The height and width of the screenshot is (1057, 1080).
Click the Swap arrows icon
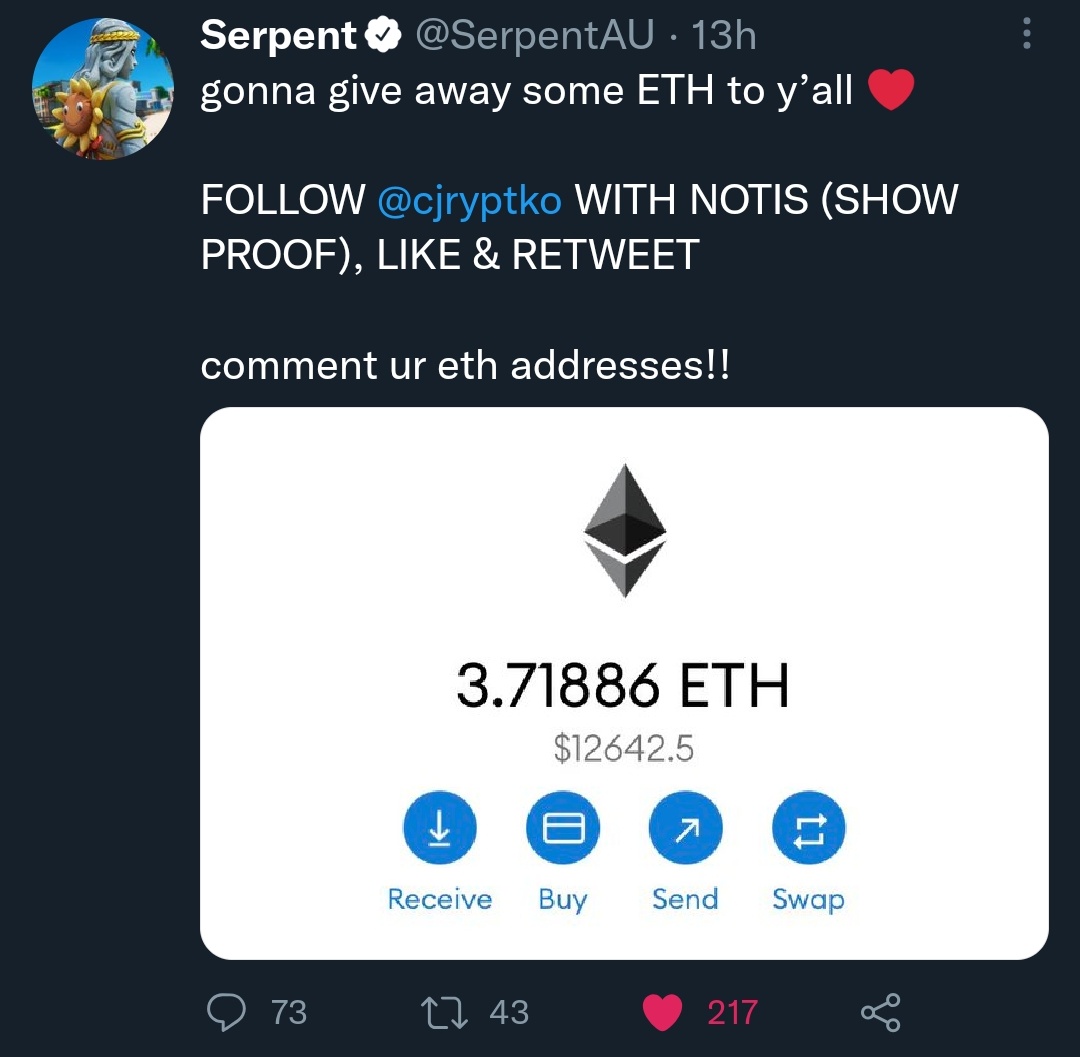[809, 828]
